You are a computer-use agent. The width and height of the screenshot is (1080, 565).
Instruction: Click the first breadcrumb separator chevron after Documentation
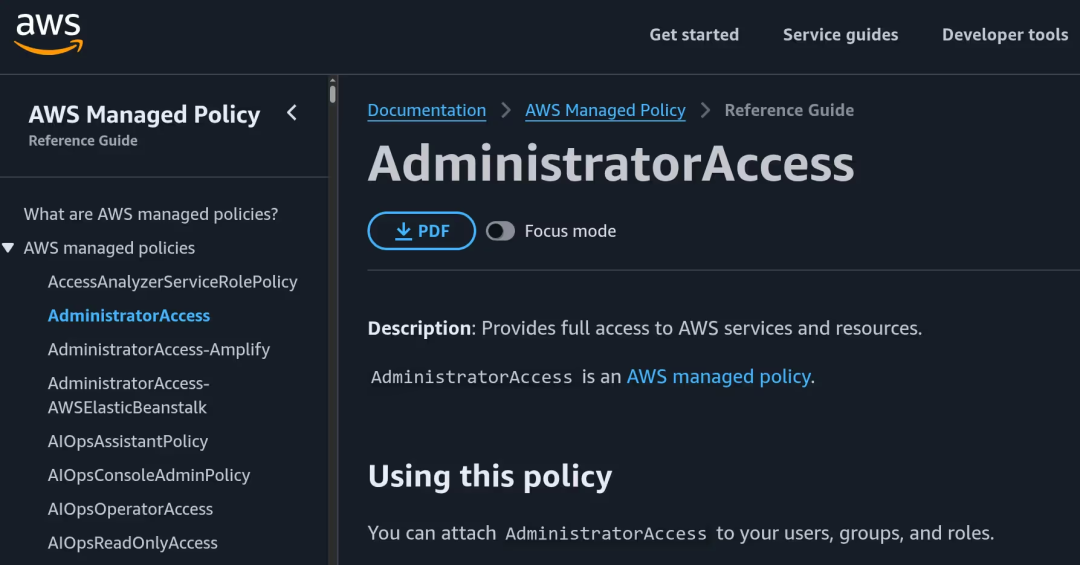coord(506,110)
